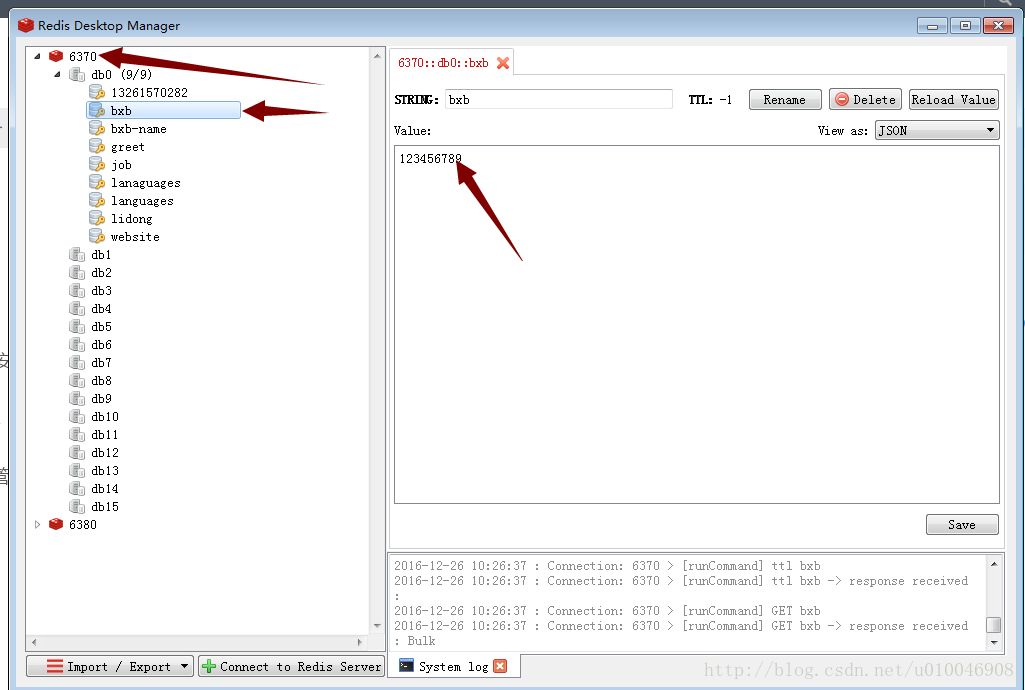Select the db15 database label

(x=105, y=506)
